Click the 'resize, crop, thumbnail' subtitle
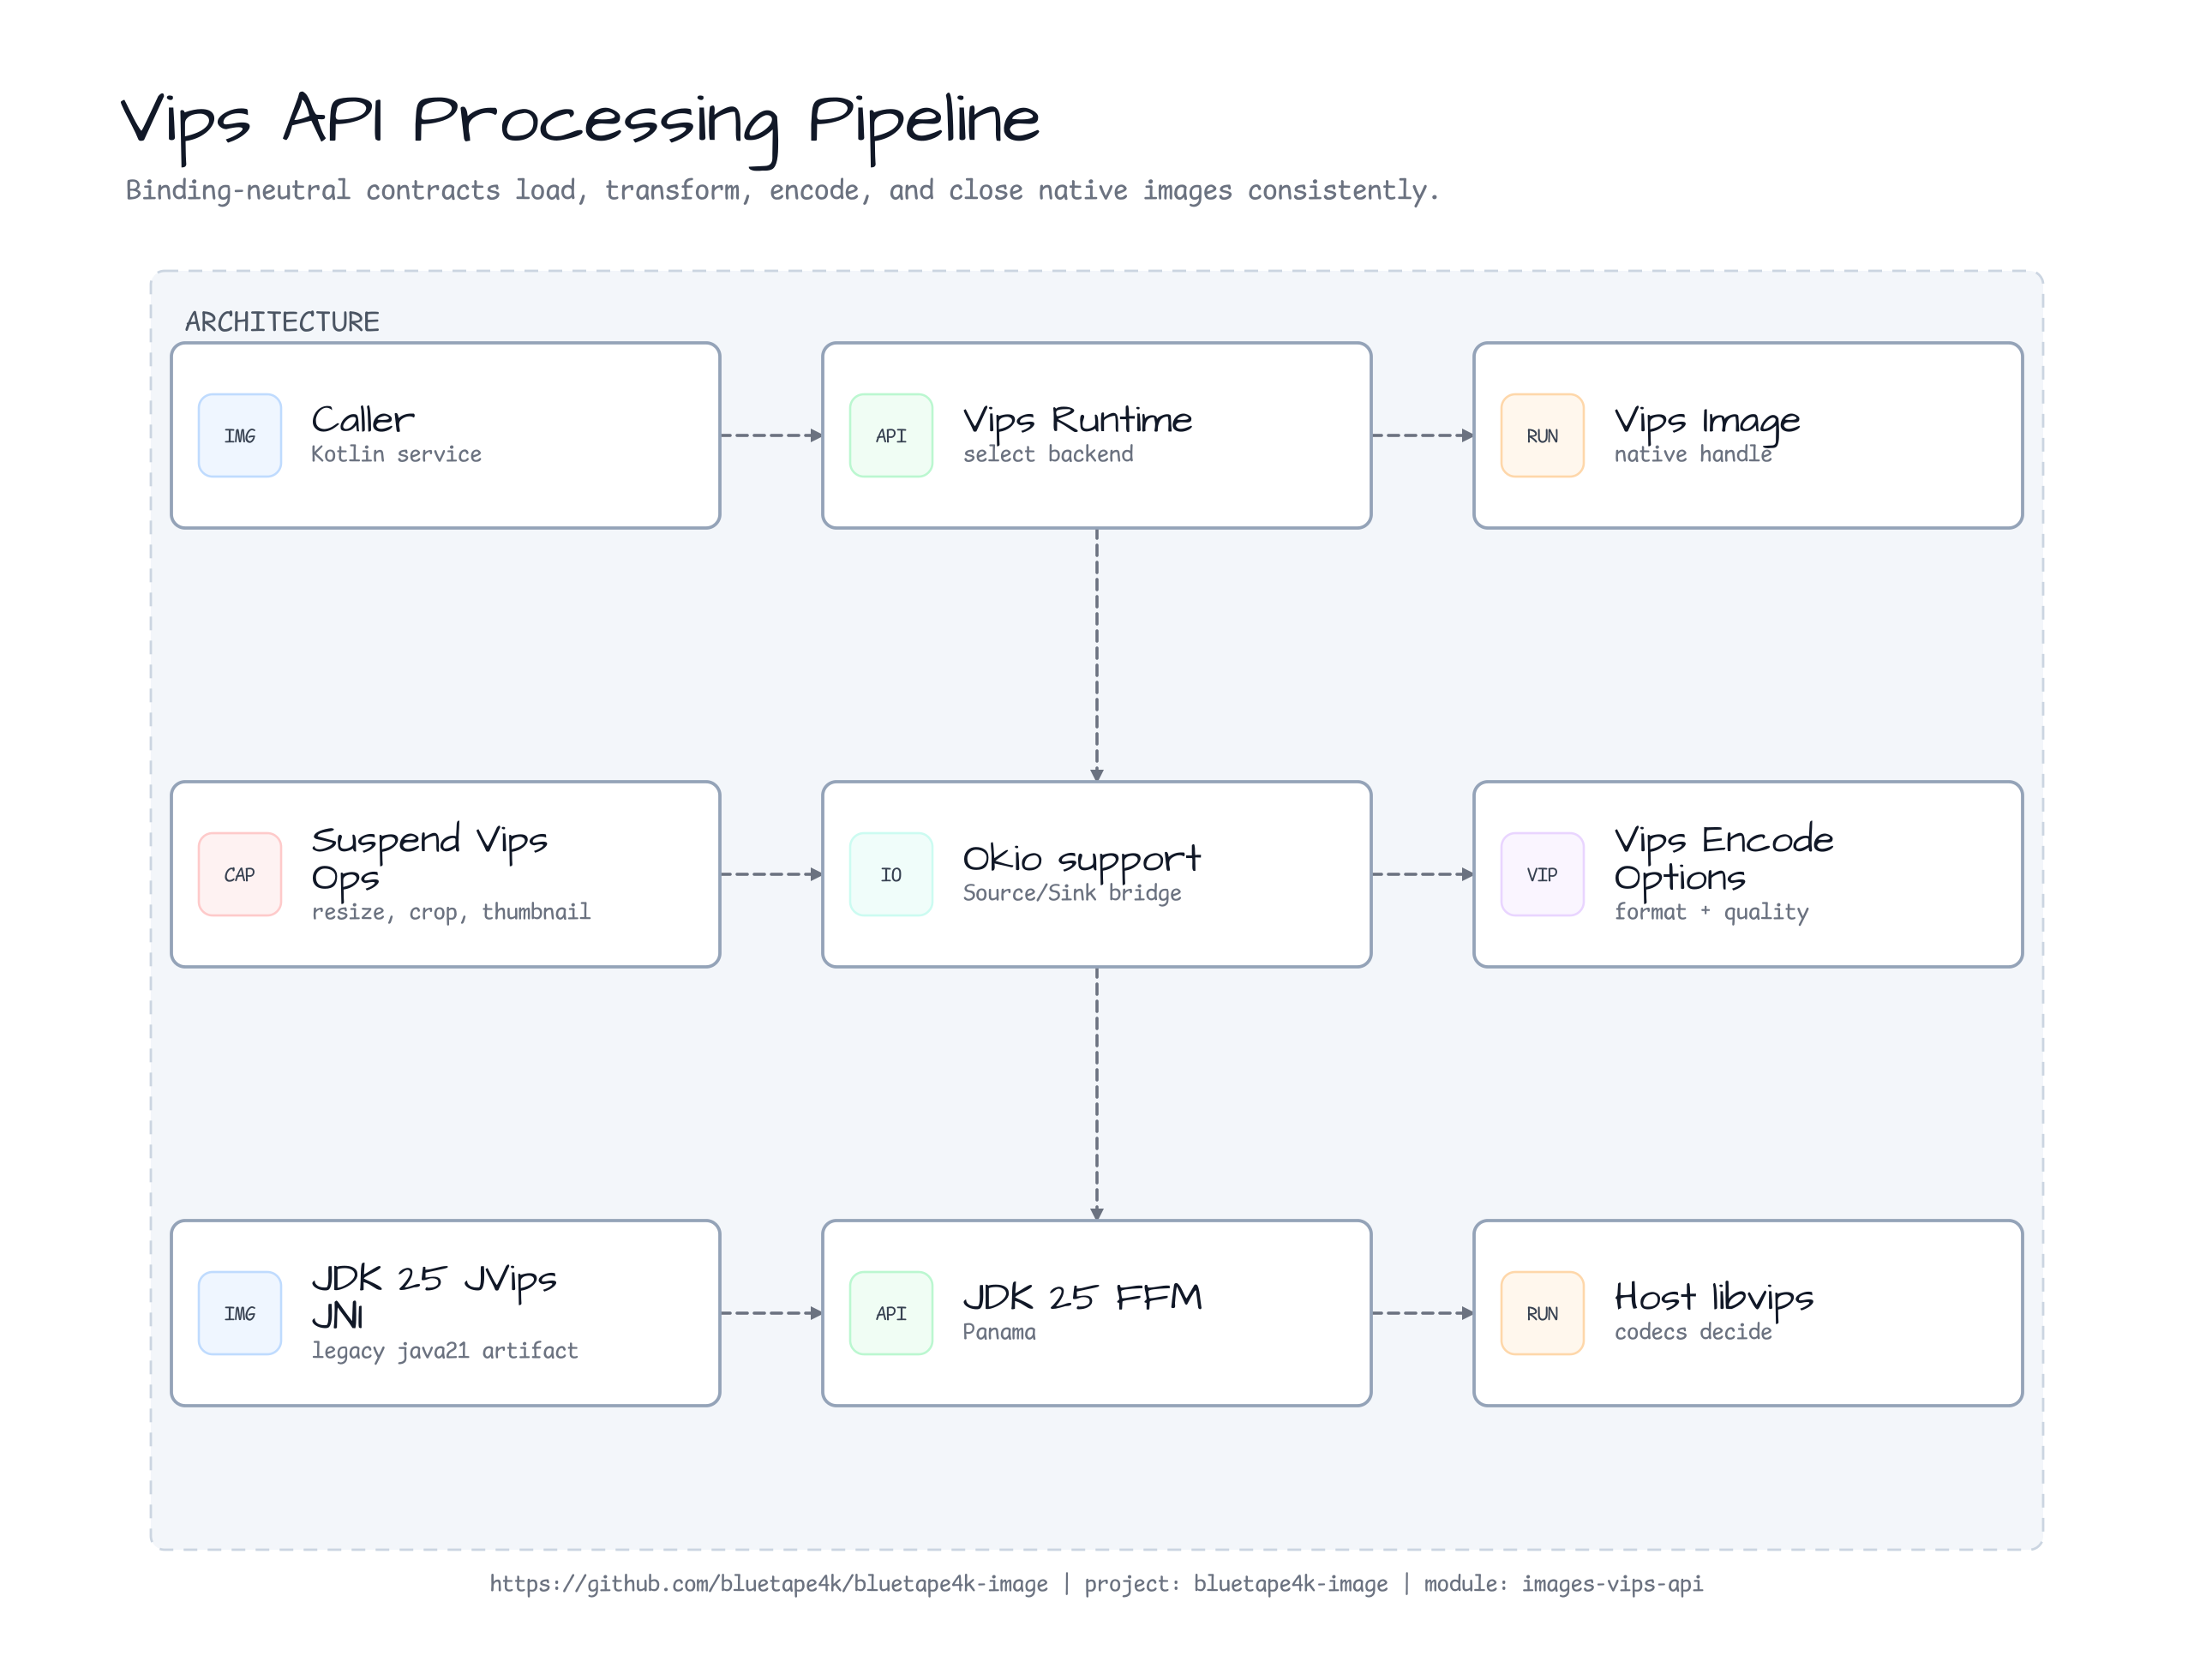Screen dimensions: 2194x1680 point(451,912)
